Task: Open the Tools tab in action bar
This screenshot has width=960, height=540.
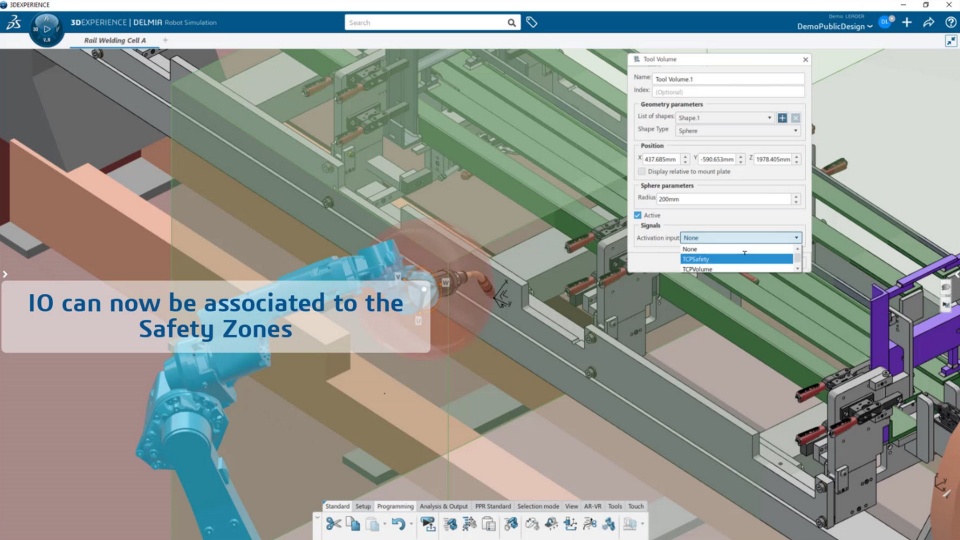Action: [x=615, y=506]
